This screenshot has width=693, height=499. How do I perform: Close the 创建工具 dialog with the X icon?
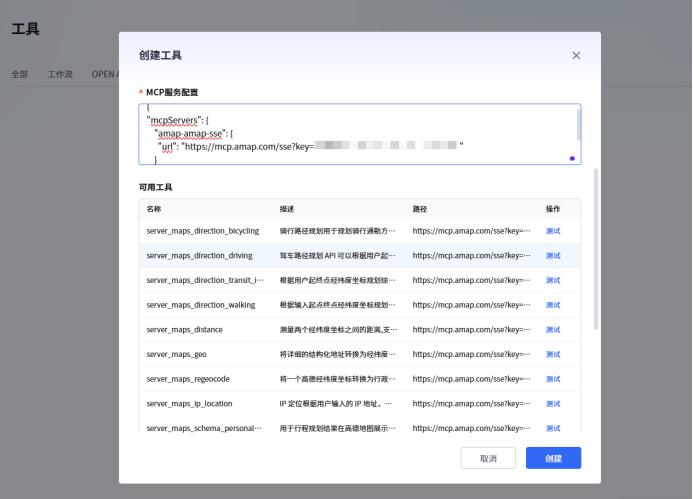pyautogui.click(x=576, y=55)
